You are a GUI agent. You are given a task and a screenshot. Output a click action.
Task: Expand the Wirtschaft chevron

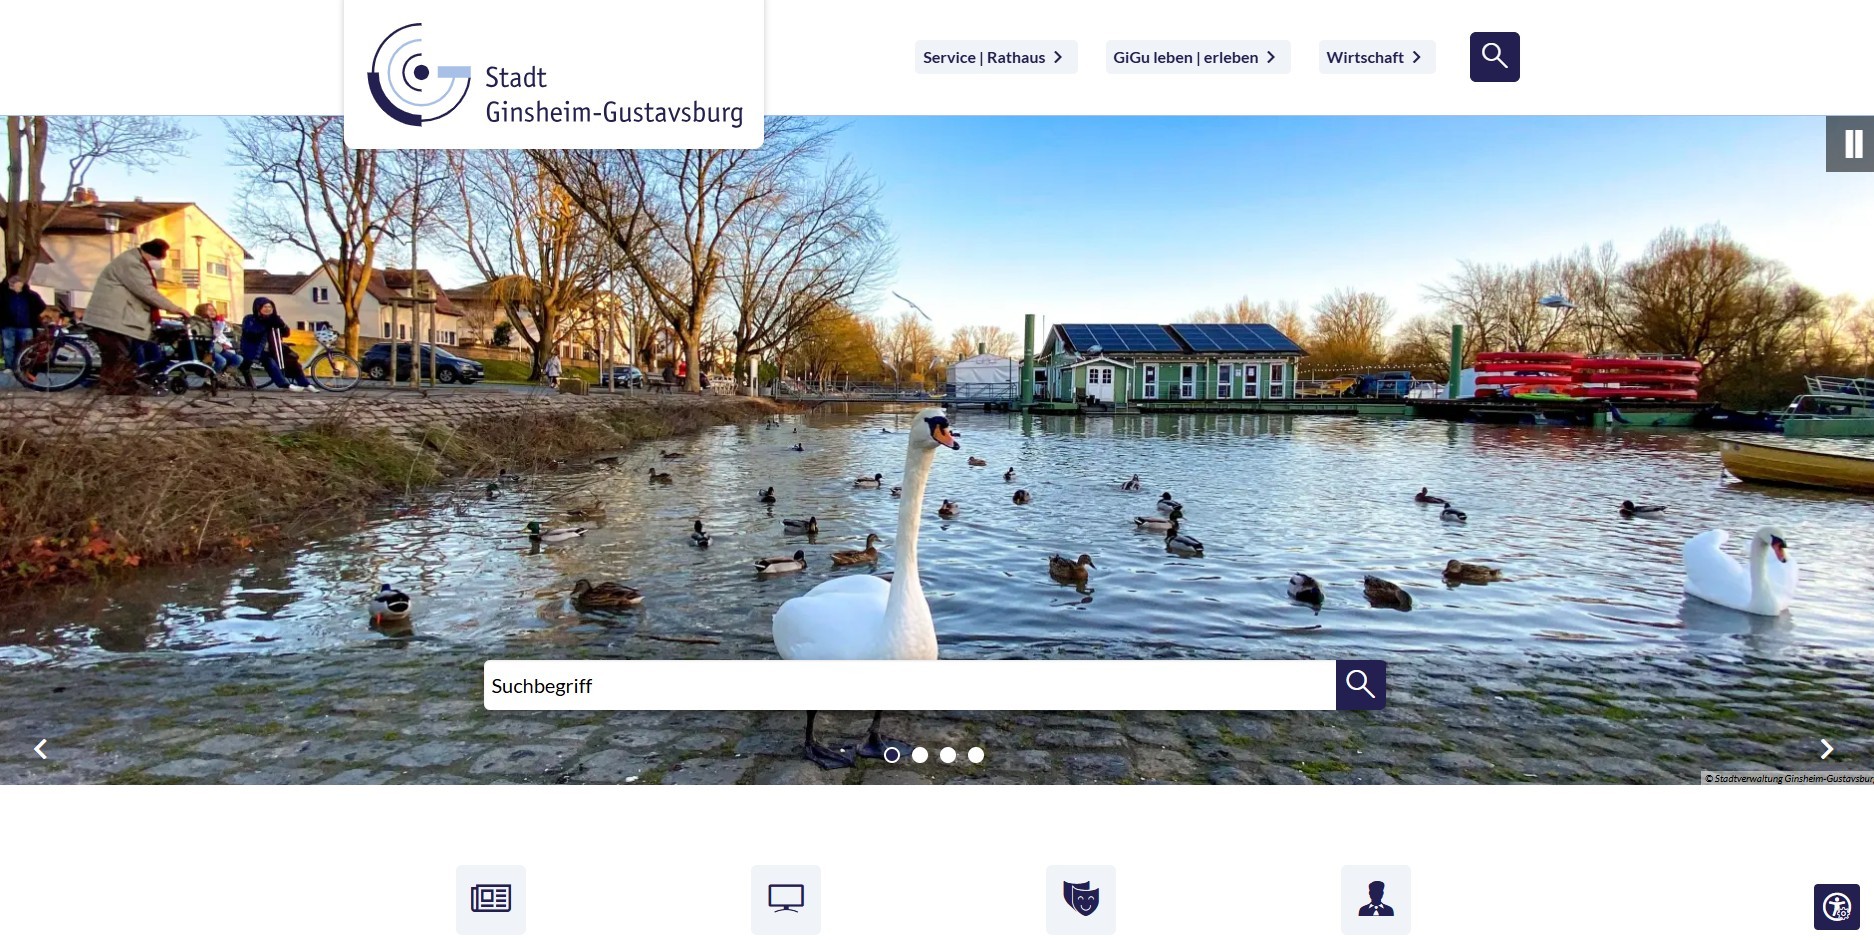point(1417,57)
